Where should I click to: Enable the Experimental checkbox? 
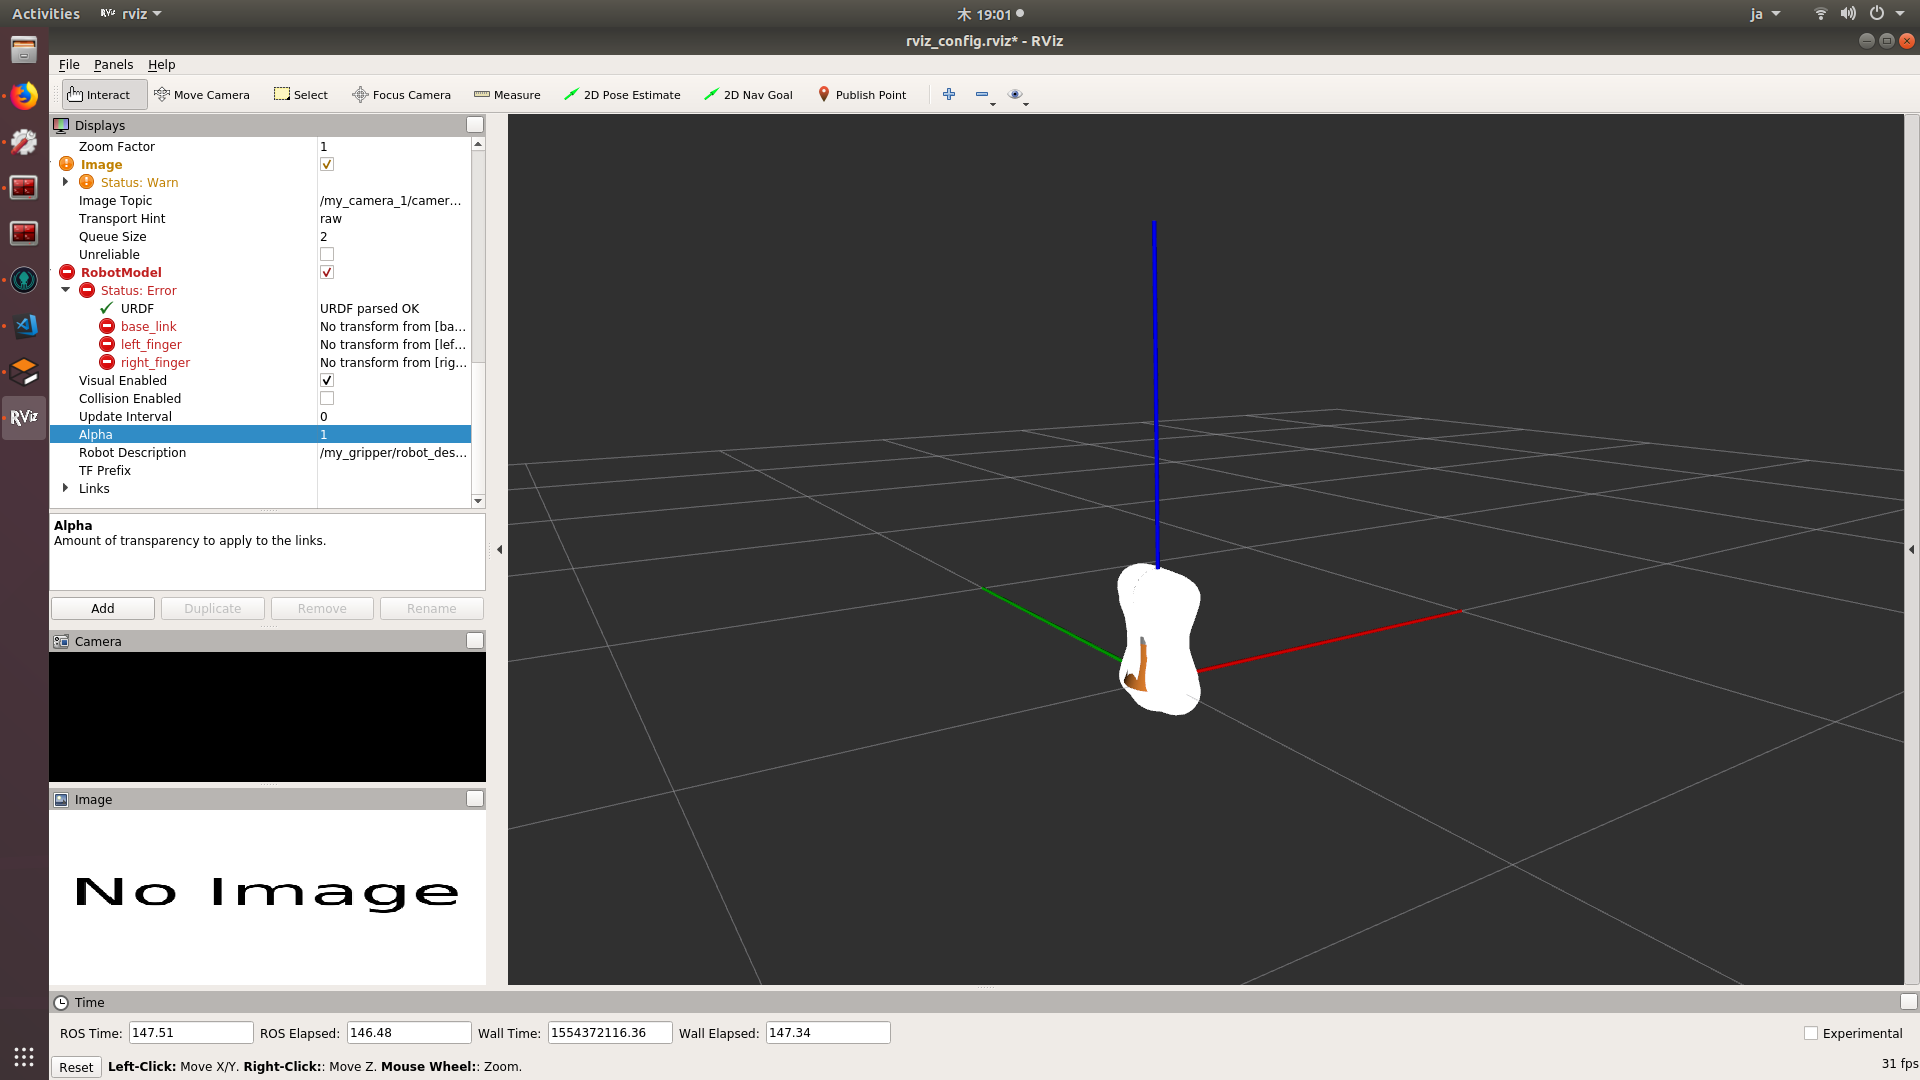pyautogui.click(x=1811, y=1033)
